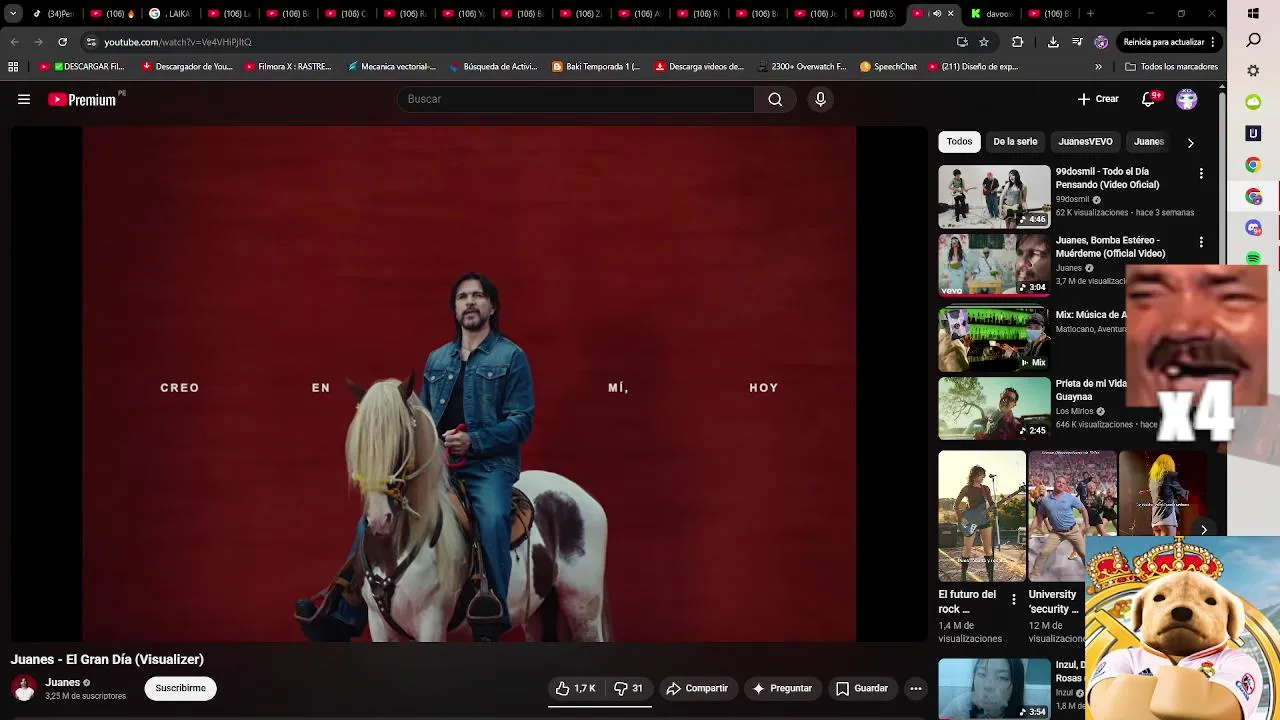This screenshot has height=720, width=1280.
Task: Switch to the LAIKA browser tab
Action: point(170,14)
